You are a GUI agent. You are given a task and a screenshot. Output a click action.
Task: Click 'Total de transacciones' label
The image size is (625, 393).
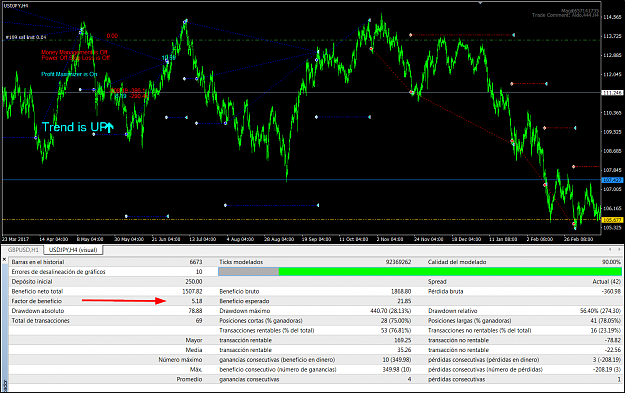(x=40, y=320)
